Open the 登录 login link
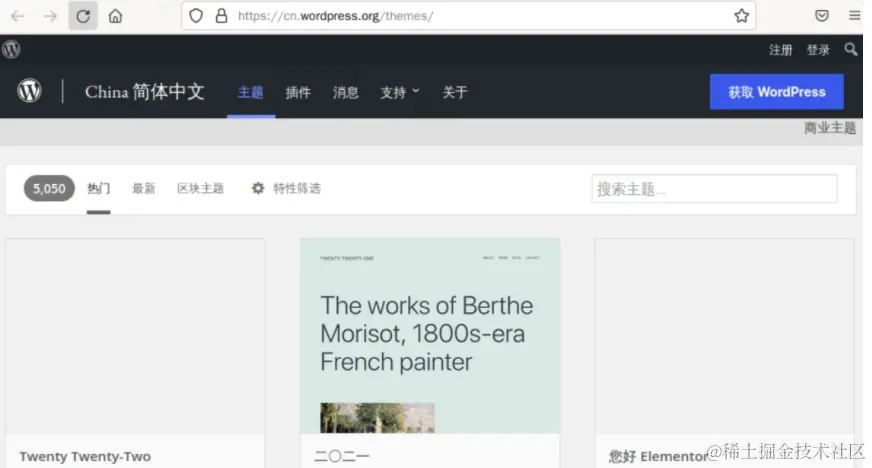This screenshot has width=872, height=468. (x=818, y=50)
